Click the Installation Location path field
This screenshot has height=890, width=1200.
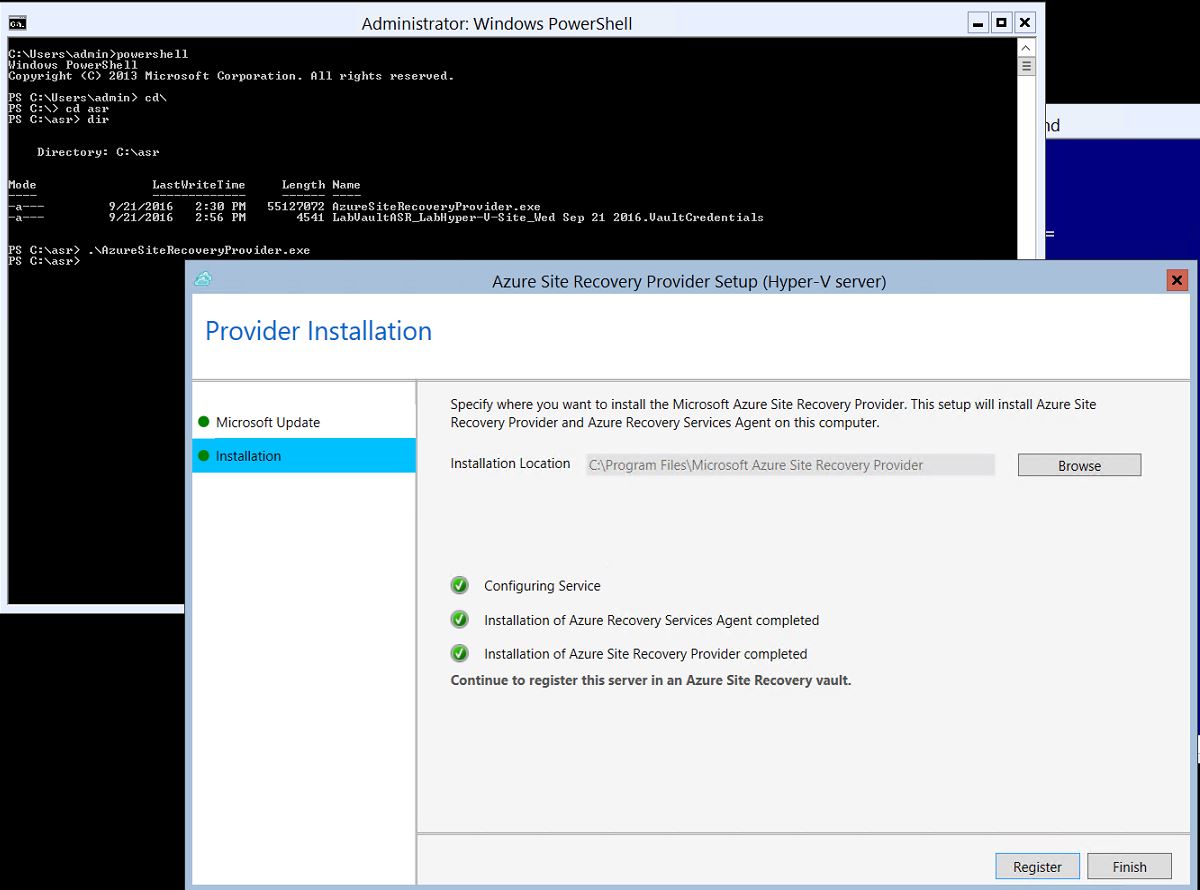click(x=790, y=465)
